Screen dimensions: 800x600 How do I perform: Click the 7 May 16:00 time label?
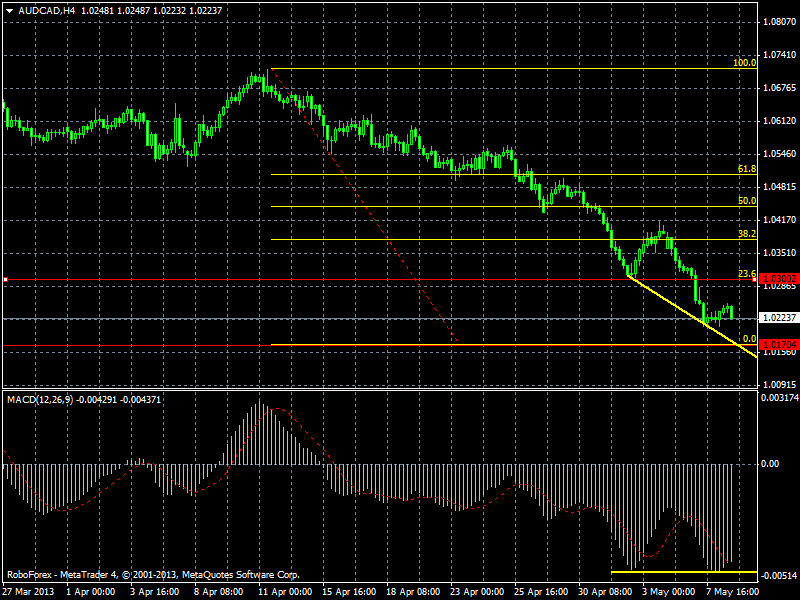[x=733, y=592]
